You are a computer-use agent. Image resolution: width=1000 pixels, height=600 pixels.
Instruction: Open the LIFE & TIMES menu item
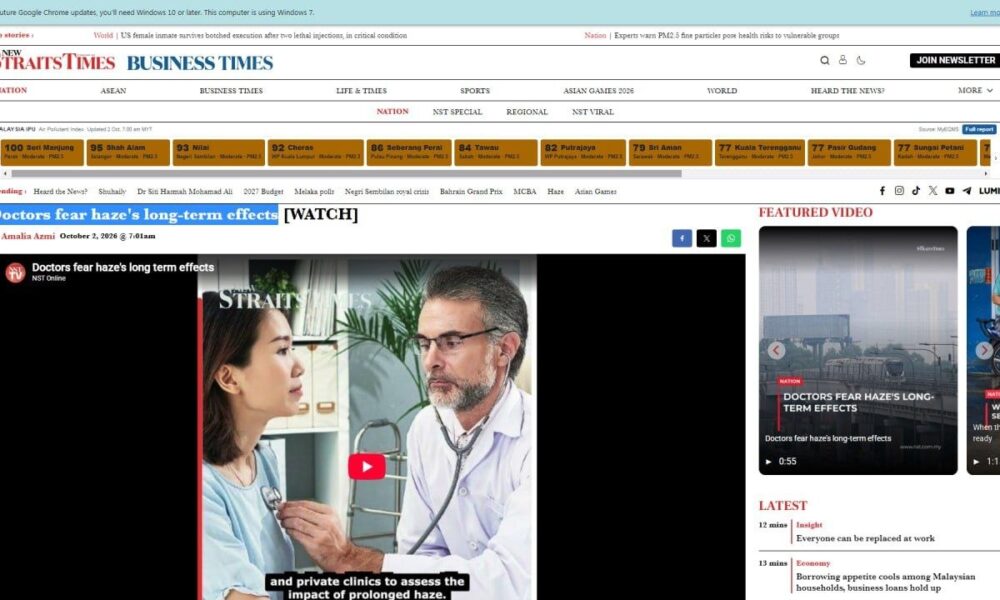(x=361, y=91)
